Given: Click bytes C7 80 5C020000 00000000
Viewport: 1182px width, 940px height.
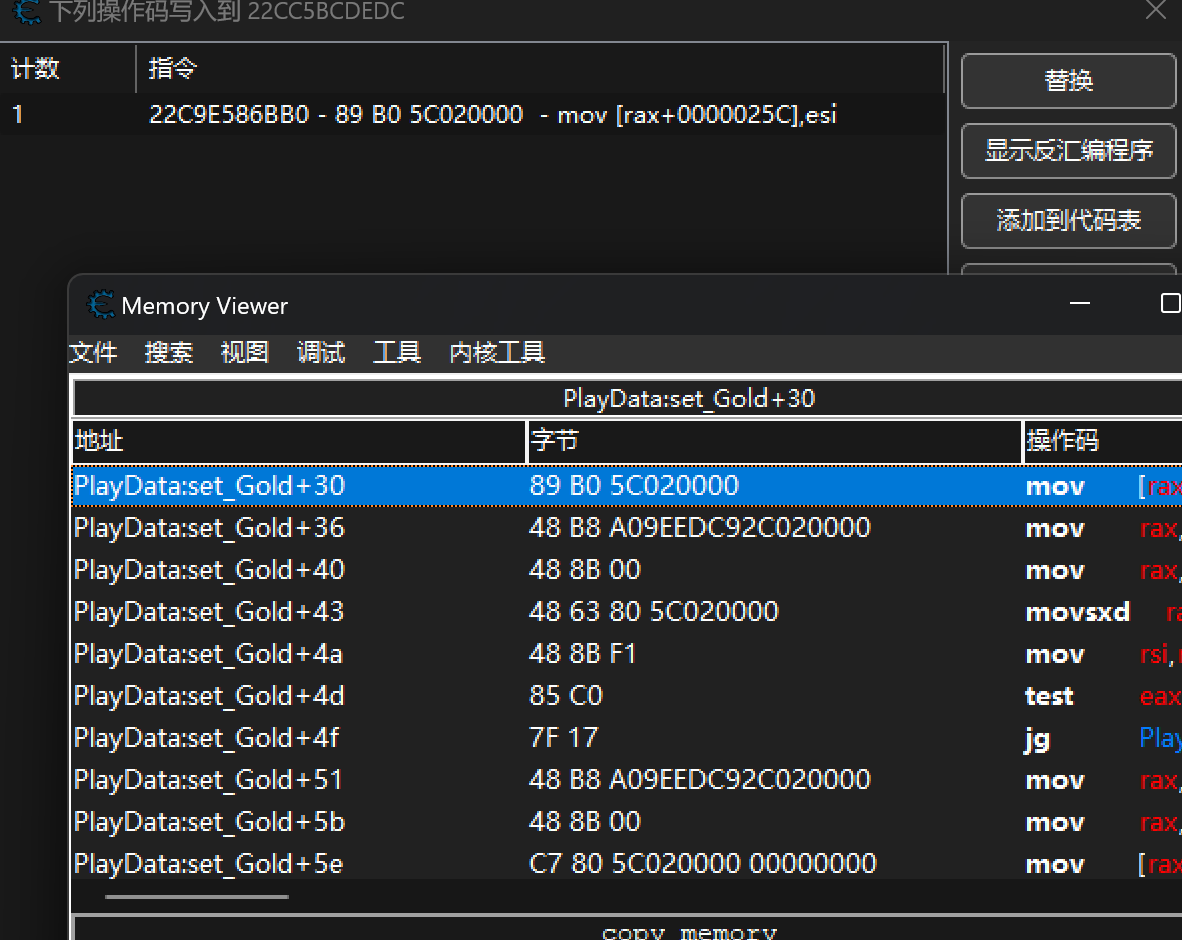Looking at the screenshot, I should point(703,863).
